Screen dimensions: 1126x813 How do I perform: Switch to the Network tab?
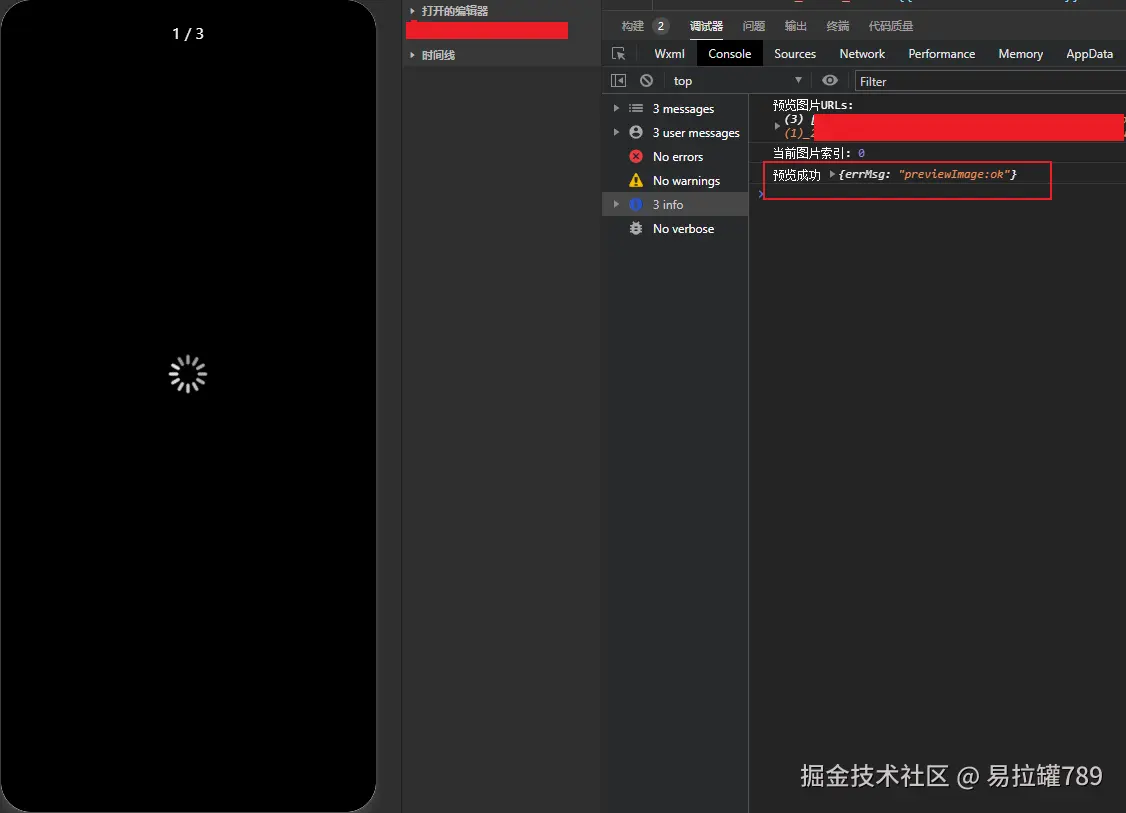862,54
